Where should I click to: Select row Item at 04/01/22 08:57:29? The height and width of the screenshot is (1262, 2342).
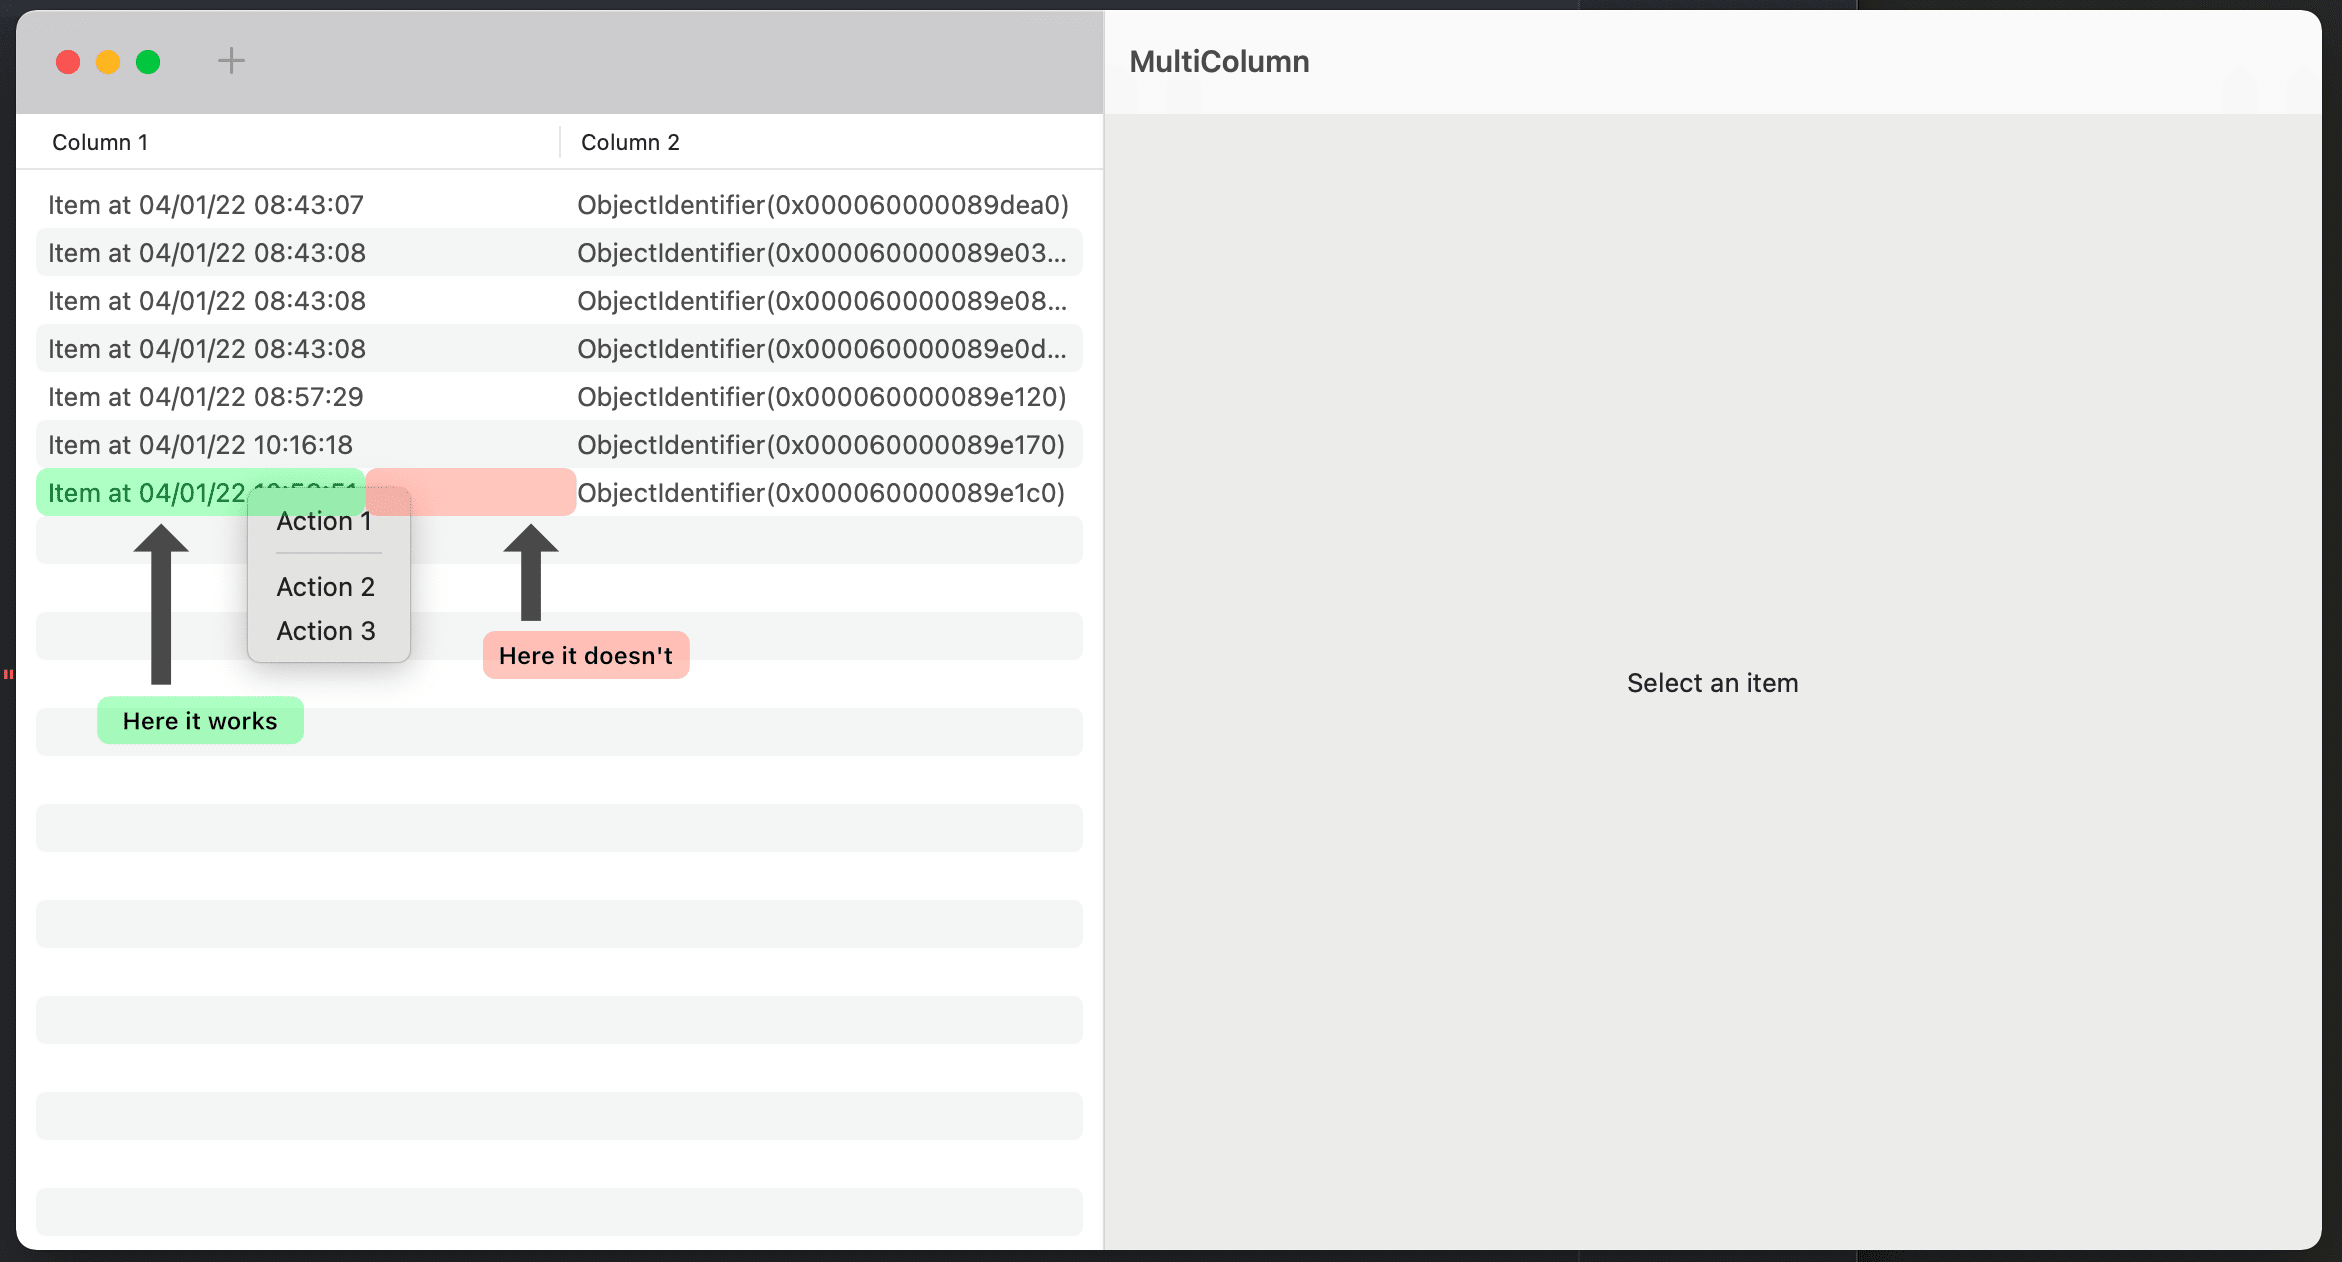(559, 397)
